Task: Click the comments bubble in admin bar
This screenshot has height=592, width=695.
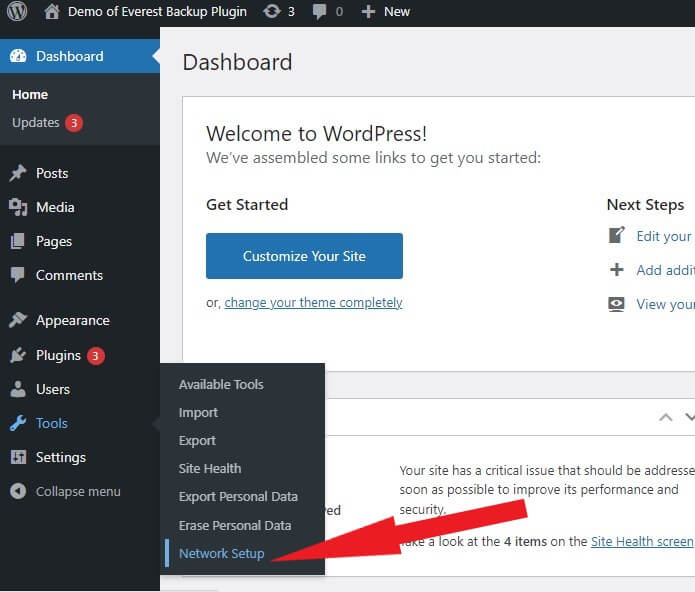Action: (320, 12)
